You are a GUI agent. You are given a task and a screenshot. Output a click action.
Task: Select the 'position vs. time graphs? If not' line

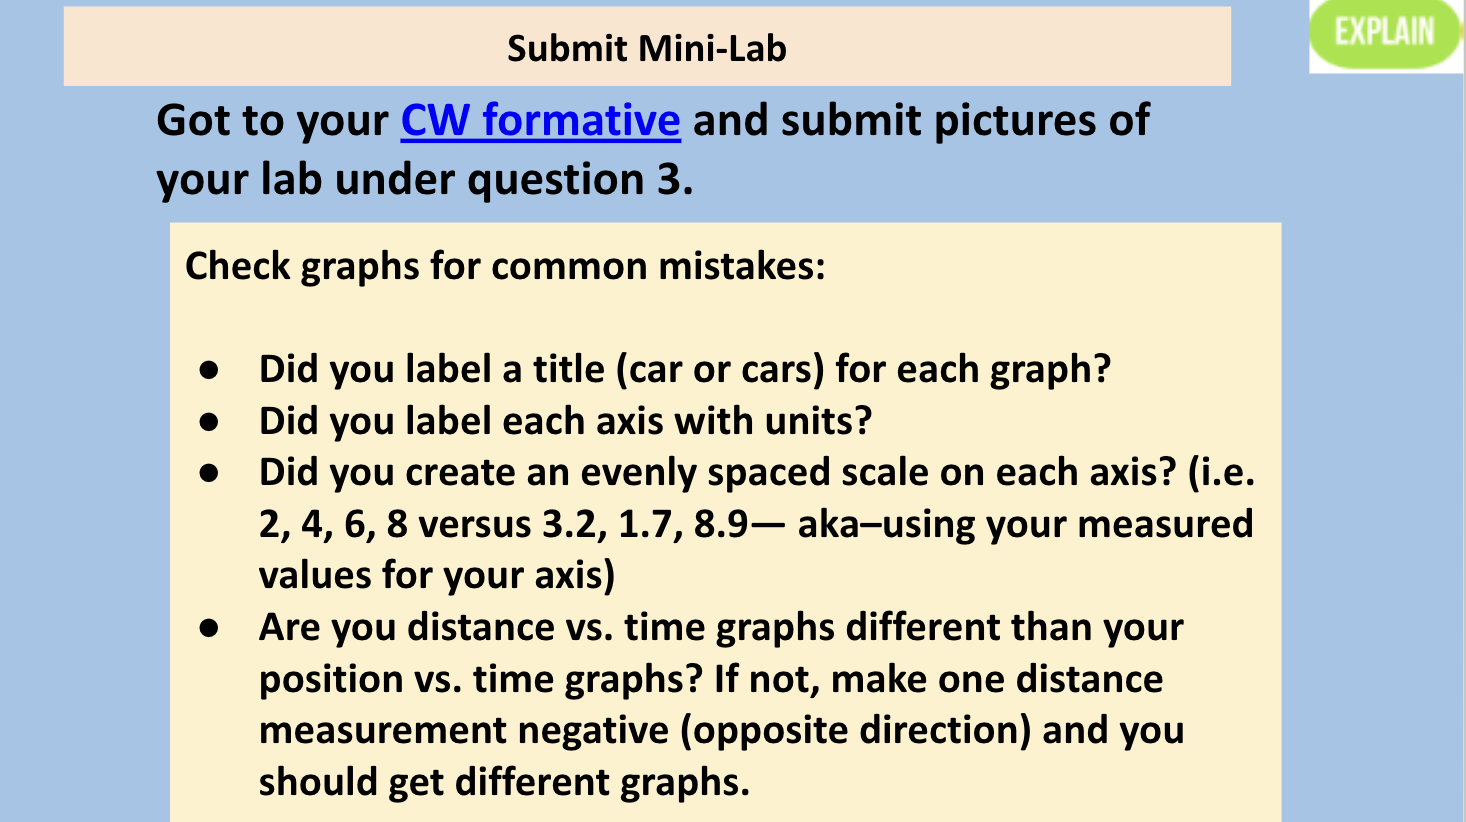pyautogui.click(x=540, y=679)
